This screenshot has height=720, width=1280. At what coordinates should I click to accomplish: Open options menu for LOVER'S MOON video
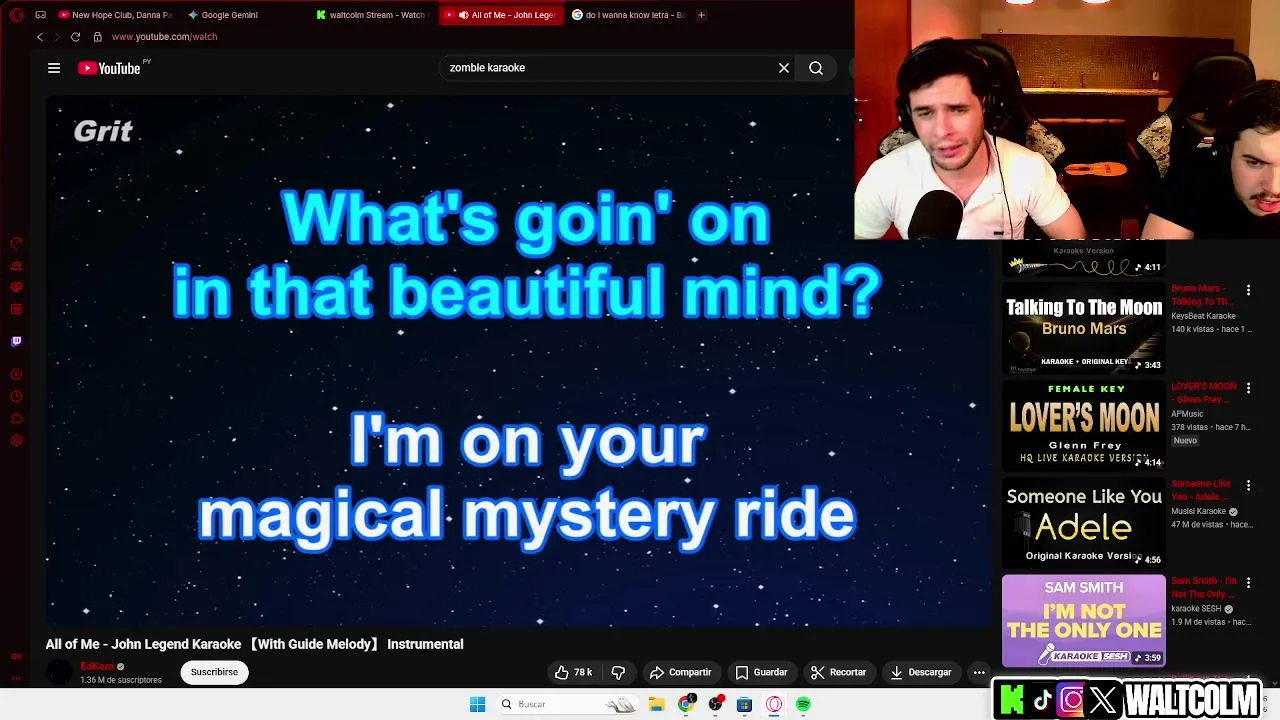tap(1248, 387)
